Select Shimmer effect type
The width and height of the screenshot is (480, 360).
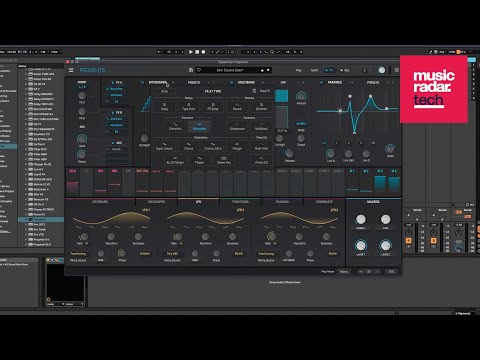(261, 107)
